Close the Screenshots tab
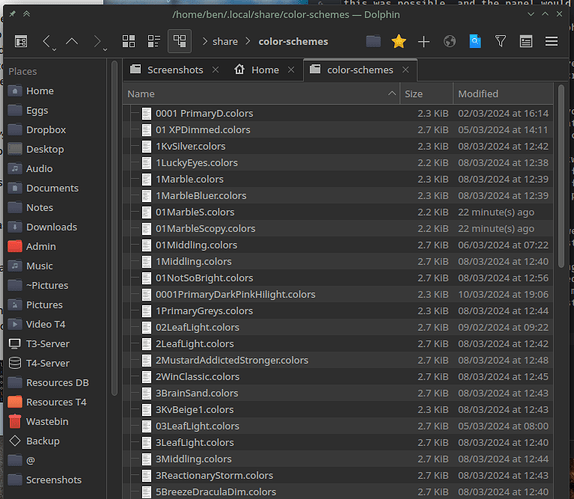Viewport: 574px width, 499px height. pos(216,70)
